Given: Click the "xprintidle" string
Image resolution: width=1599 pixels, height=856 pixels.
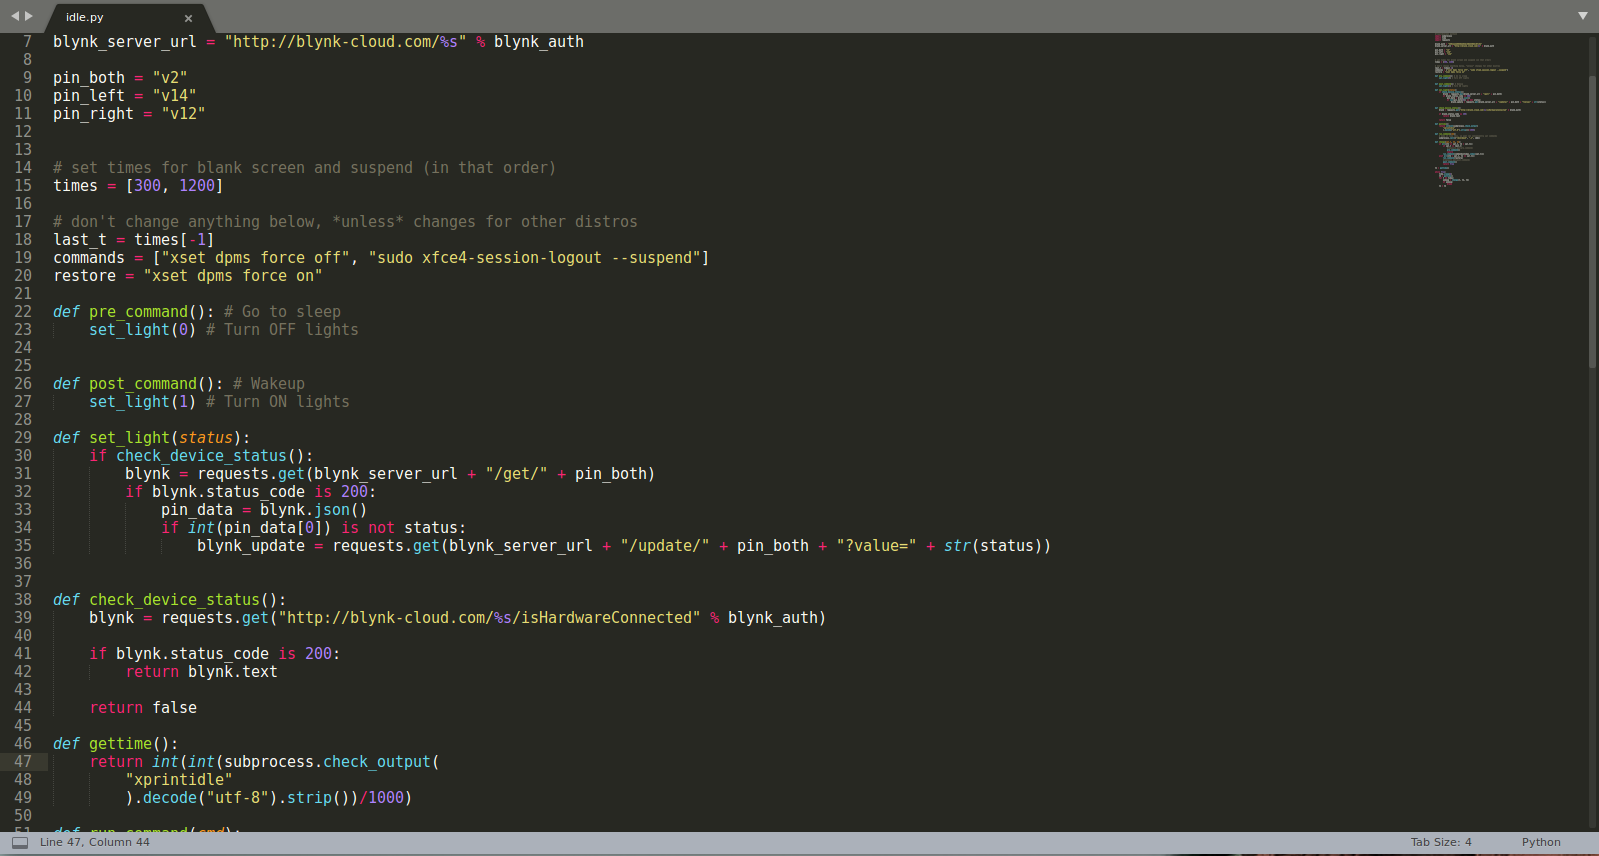Looking at the screenshot, I should pyautogui.click(x=179, y=780).
